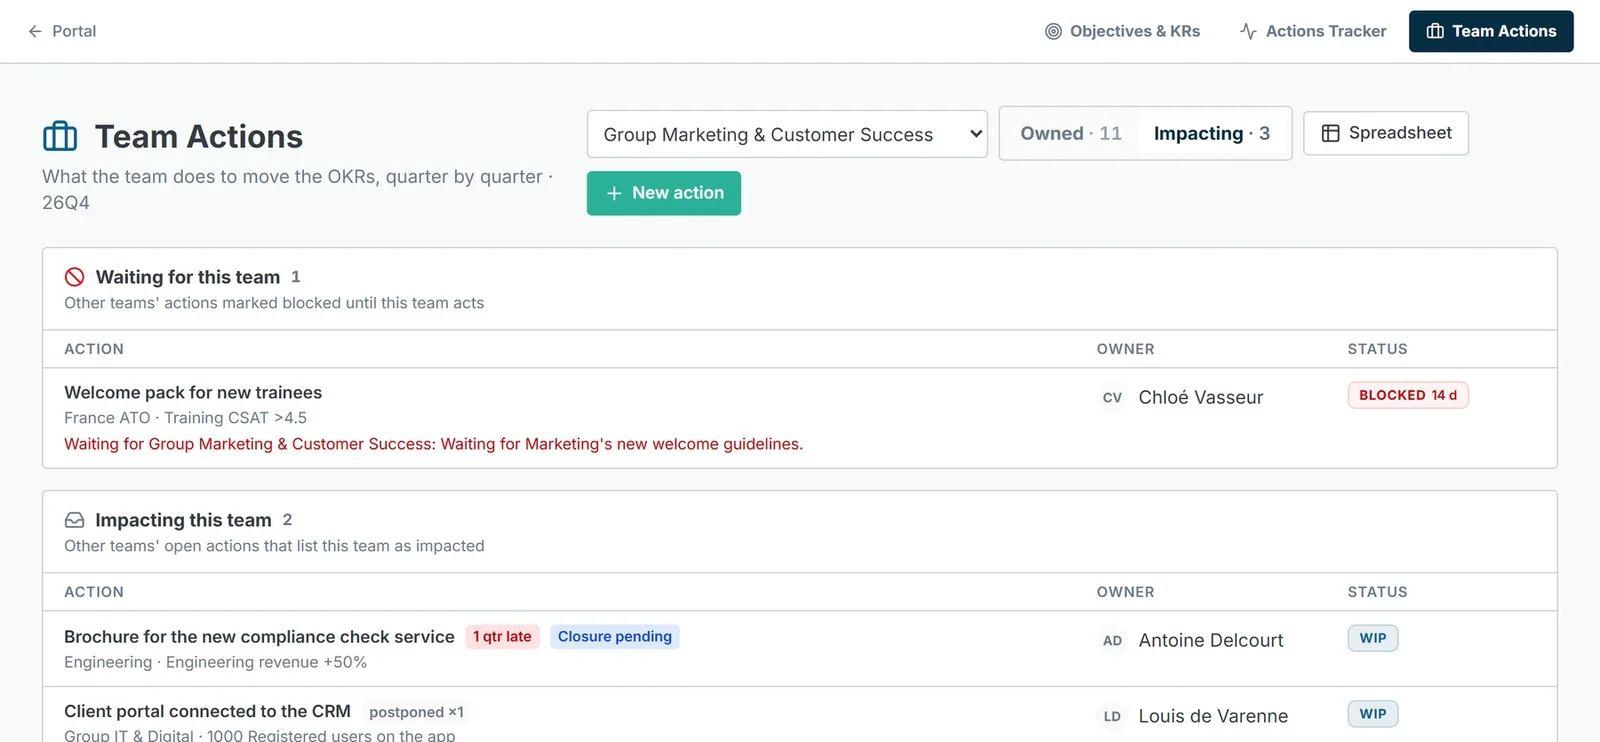Click the grid icon on Spreadsheet button
1600x742 pixels.
(x=1330, y=133)
